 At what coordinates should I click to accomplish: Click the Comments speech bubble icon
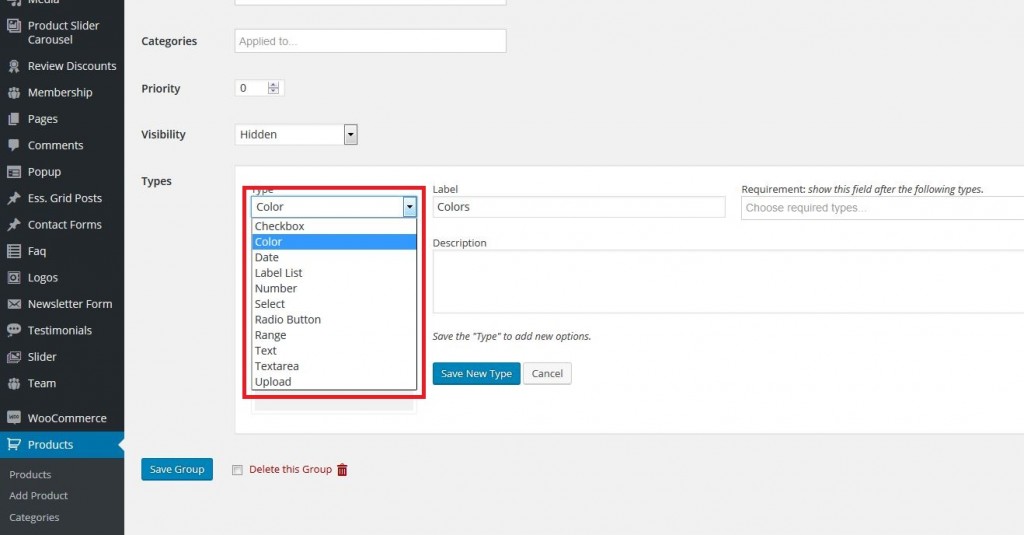click(14, 146)
